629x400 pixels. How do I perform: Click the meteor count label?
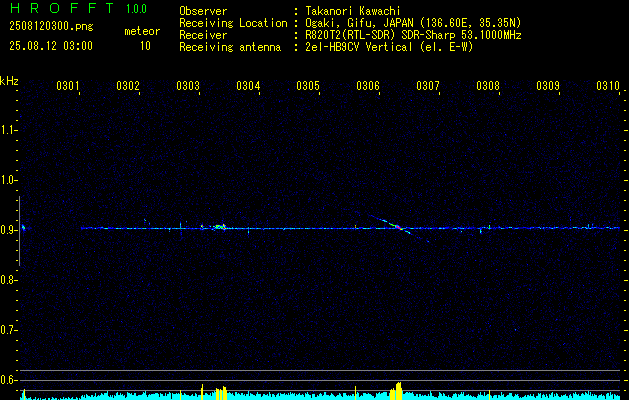click(142, 31)
